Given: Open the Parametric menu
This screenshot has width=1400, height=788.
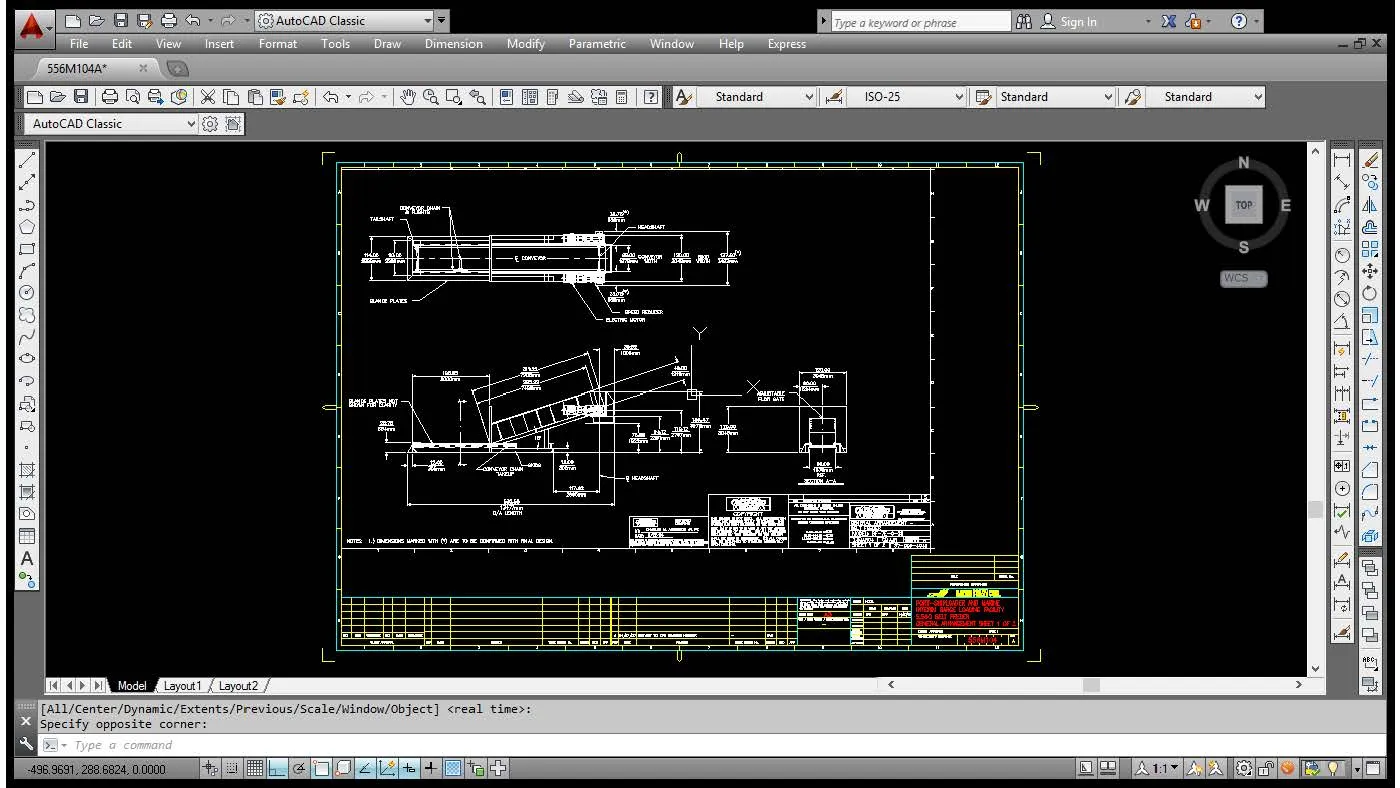Looking at the screenshot, I should [597, 44].
